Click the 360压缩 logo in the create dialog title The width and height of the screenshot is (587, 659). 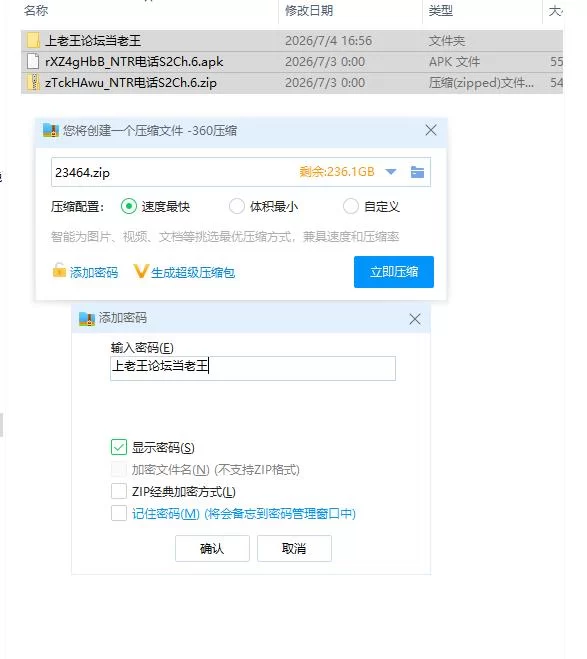51,130
